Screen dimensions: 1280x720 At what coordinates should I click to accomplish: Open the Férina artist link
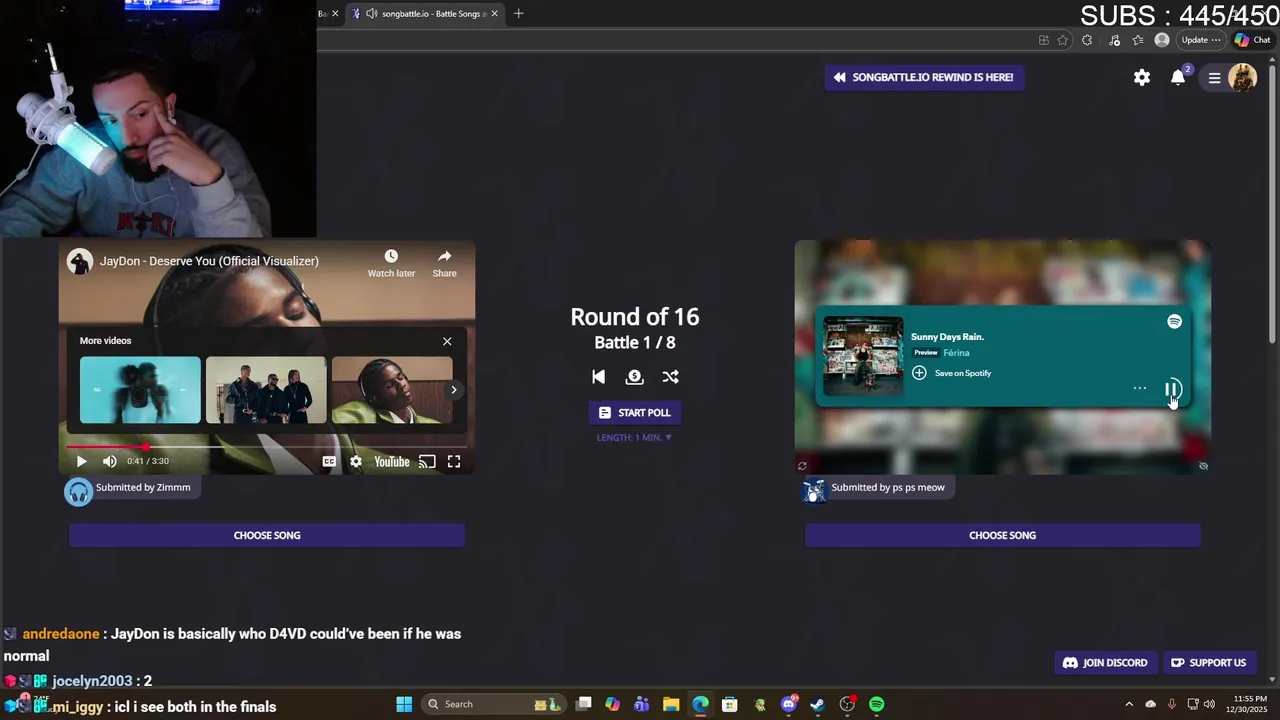(x=956, y=353)
